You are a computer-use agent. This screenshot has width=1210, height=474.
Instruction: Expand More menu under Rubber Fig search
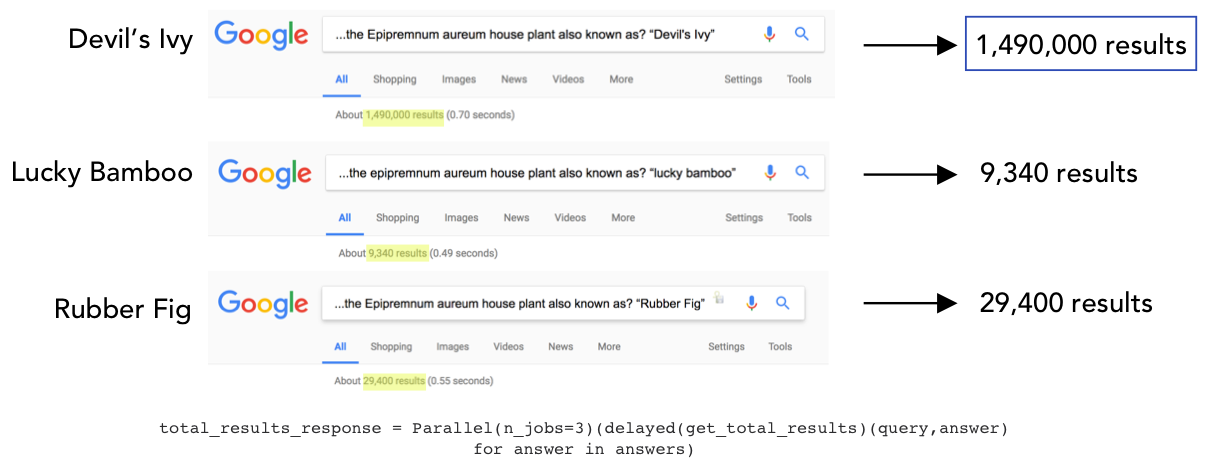click(609, 347)
